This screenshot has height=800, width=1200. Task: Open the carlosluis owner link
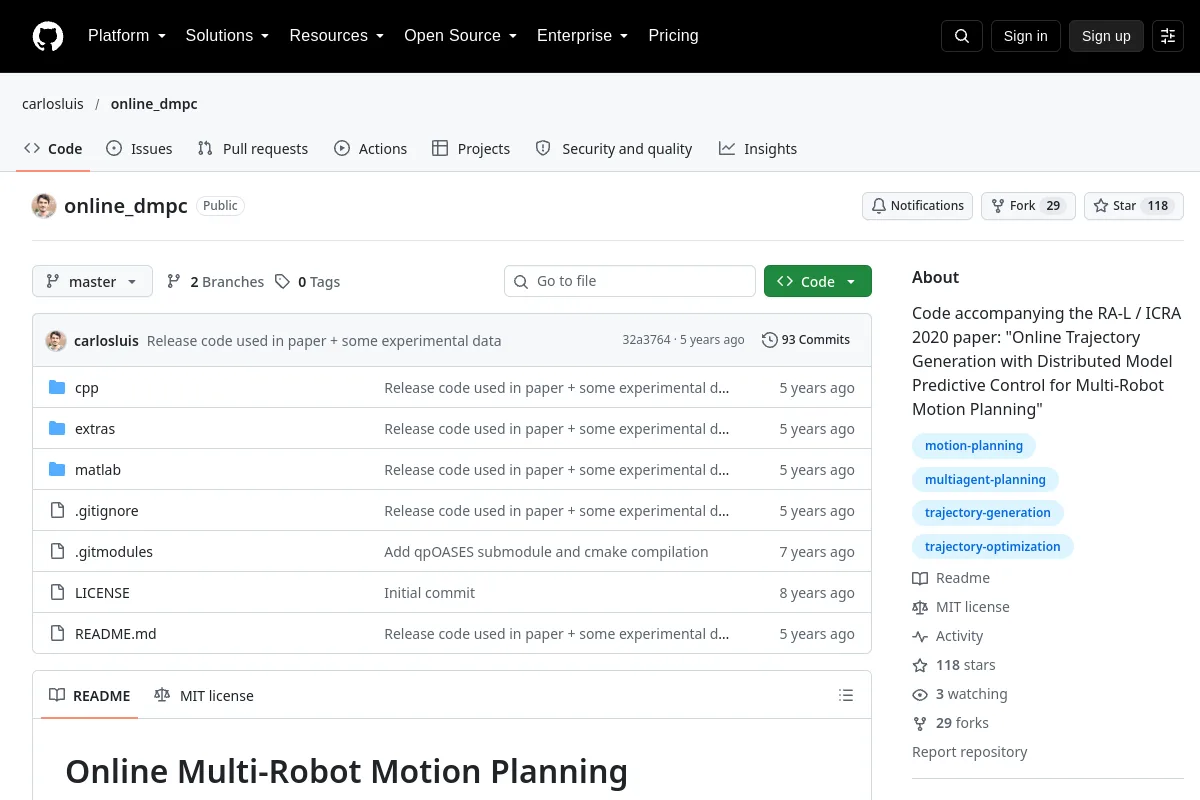point(54,104)
